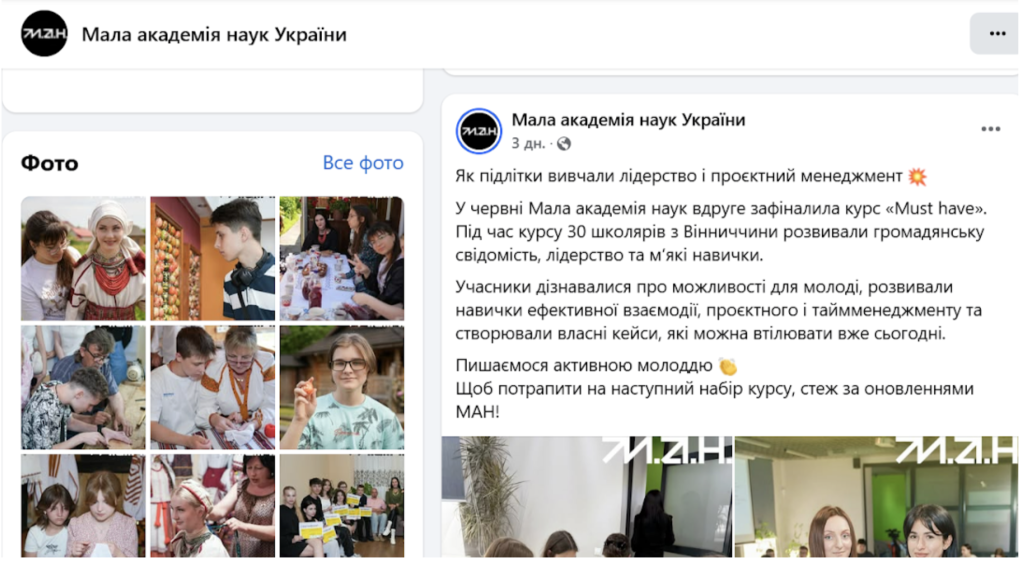The image size is (1024, 564).
Task: Open photo of two girls embroidering
Action: (x=83, y=506)
